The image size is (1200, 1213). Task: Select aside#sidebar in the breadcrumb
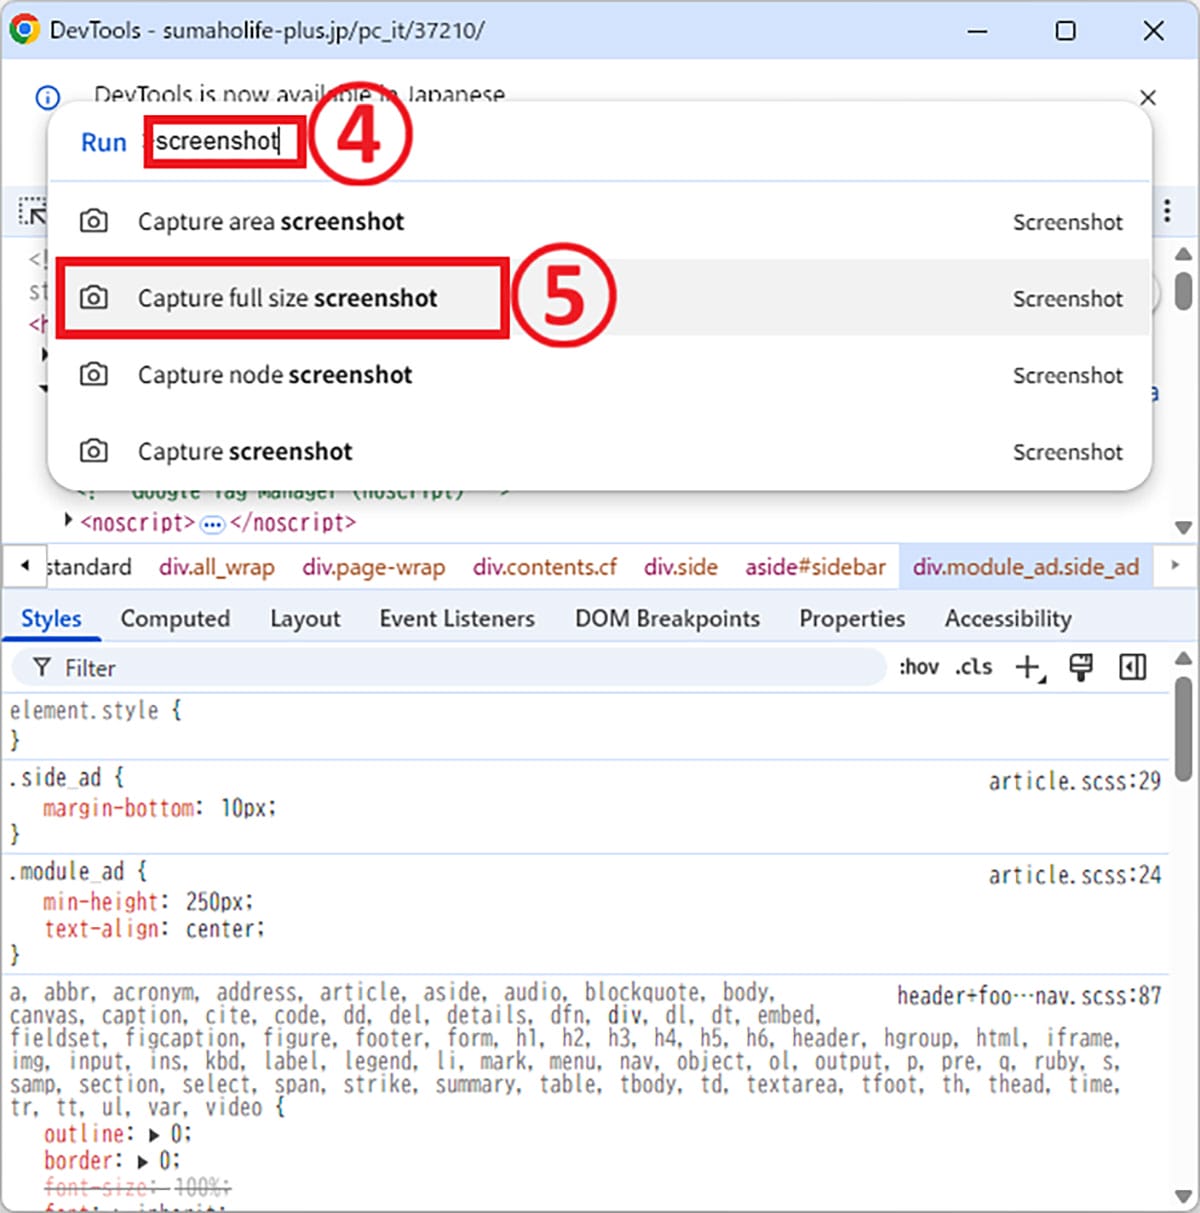pyautogui.click(x=815, y=567)
